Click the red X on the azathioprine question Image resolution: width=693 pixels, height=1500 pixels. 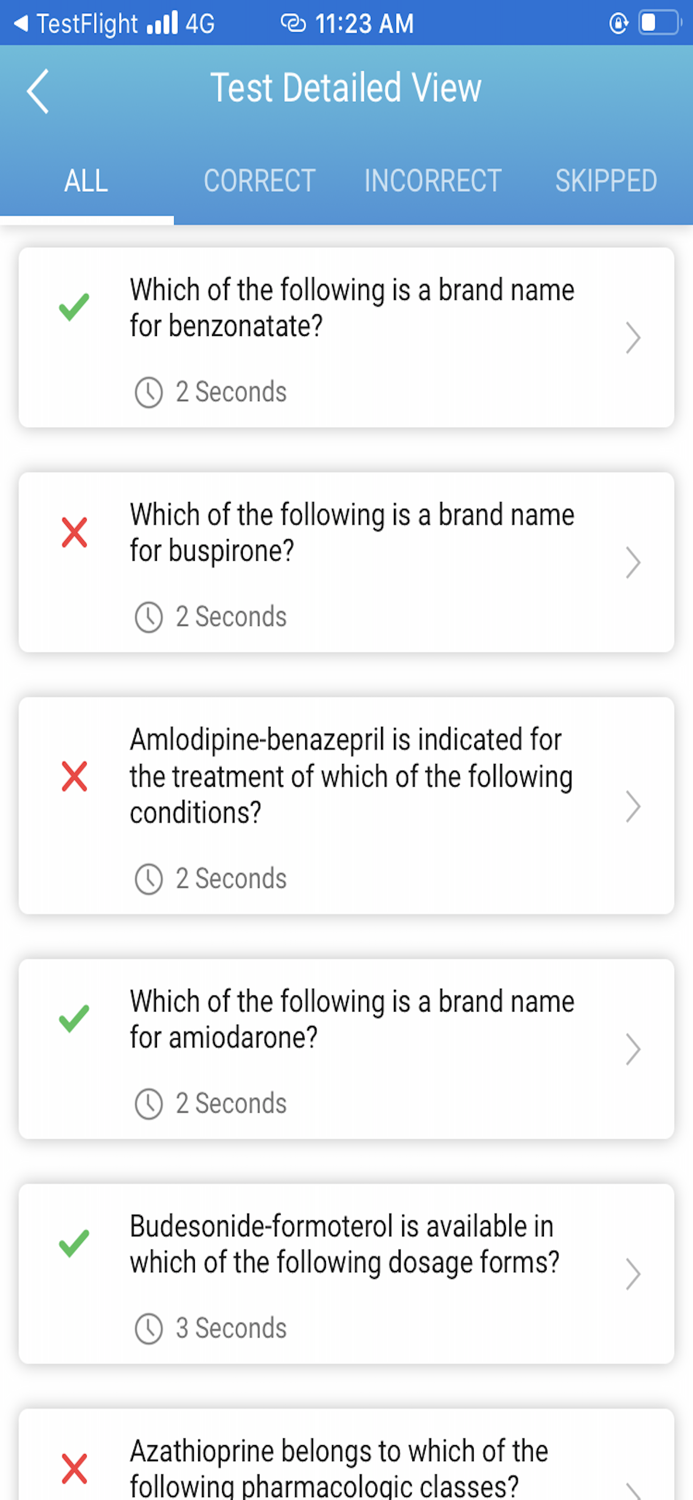coord(73,1468)
